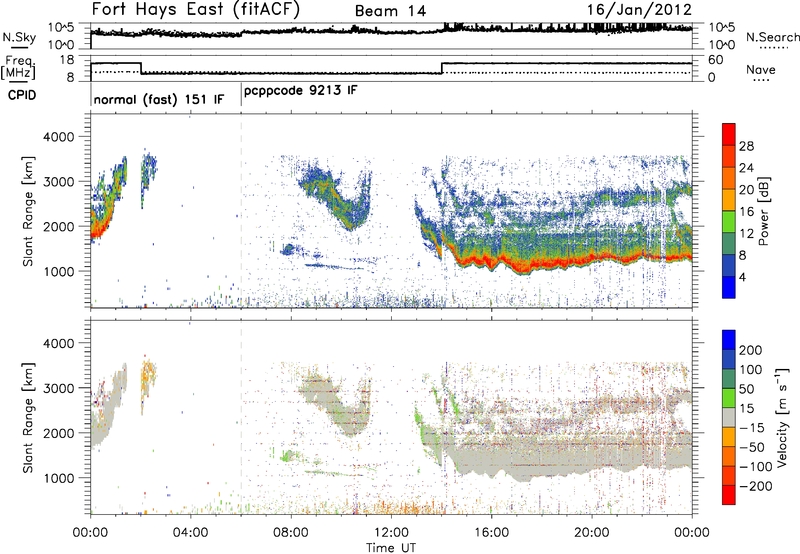Click the "1000" tick of the power panel
The image size is (800, 554).
click(58, 271)
